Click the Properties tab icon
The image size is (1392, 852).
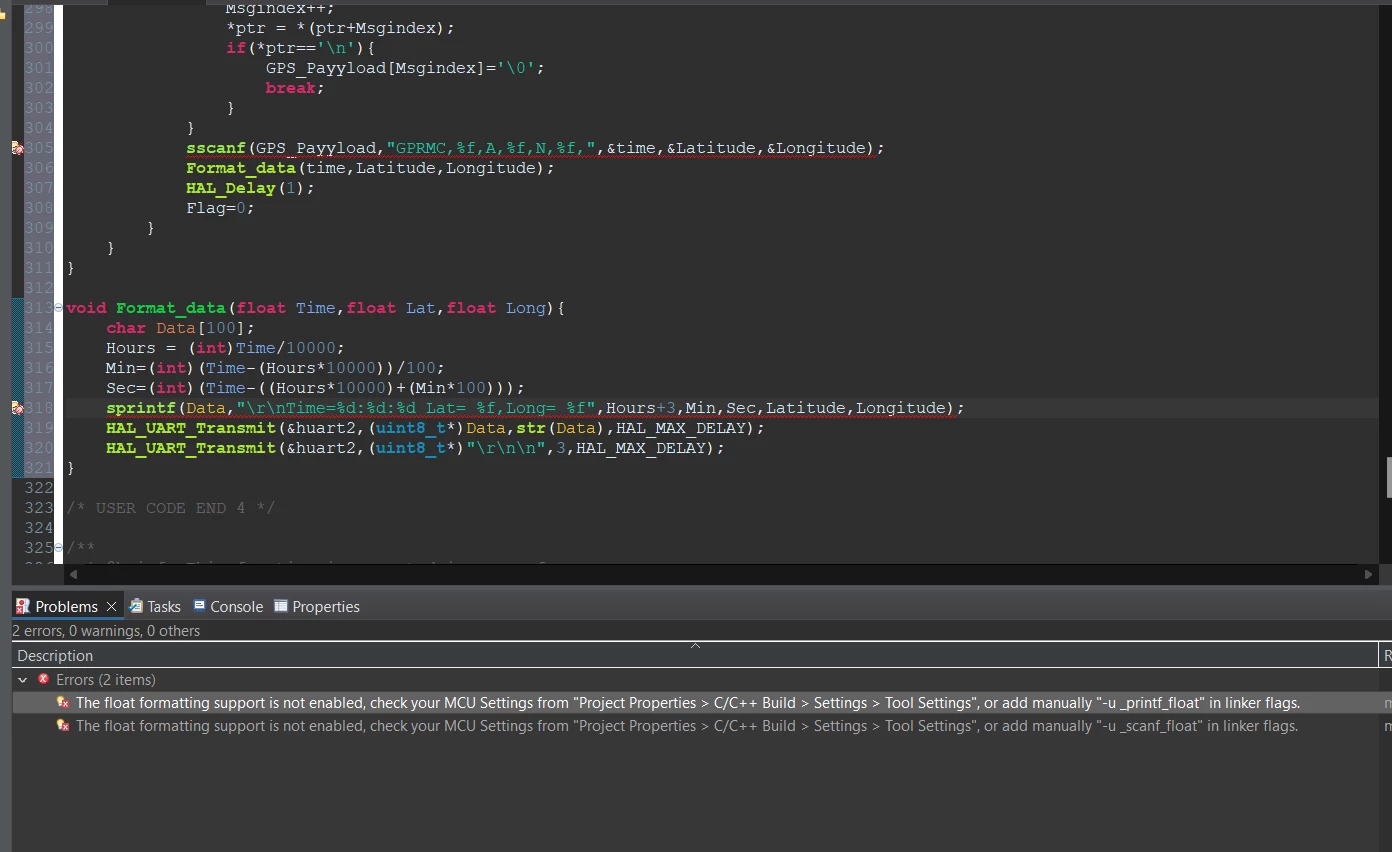point(281,606)
